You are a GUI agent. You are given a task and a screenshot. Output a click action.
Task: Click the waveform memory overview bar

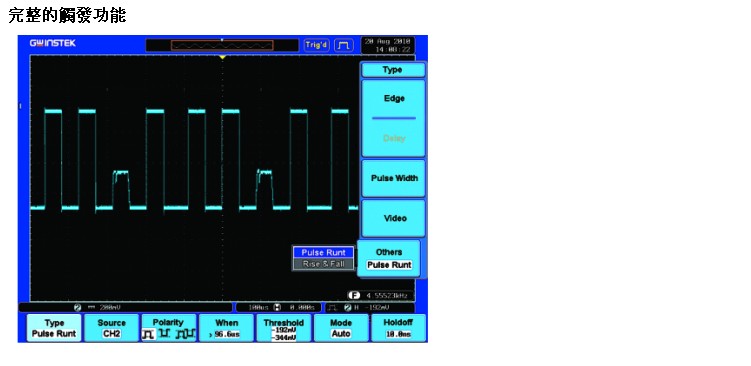click(x=222, y=46)
